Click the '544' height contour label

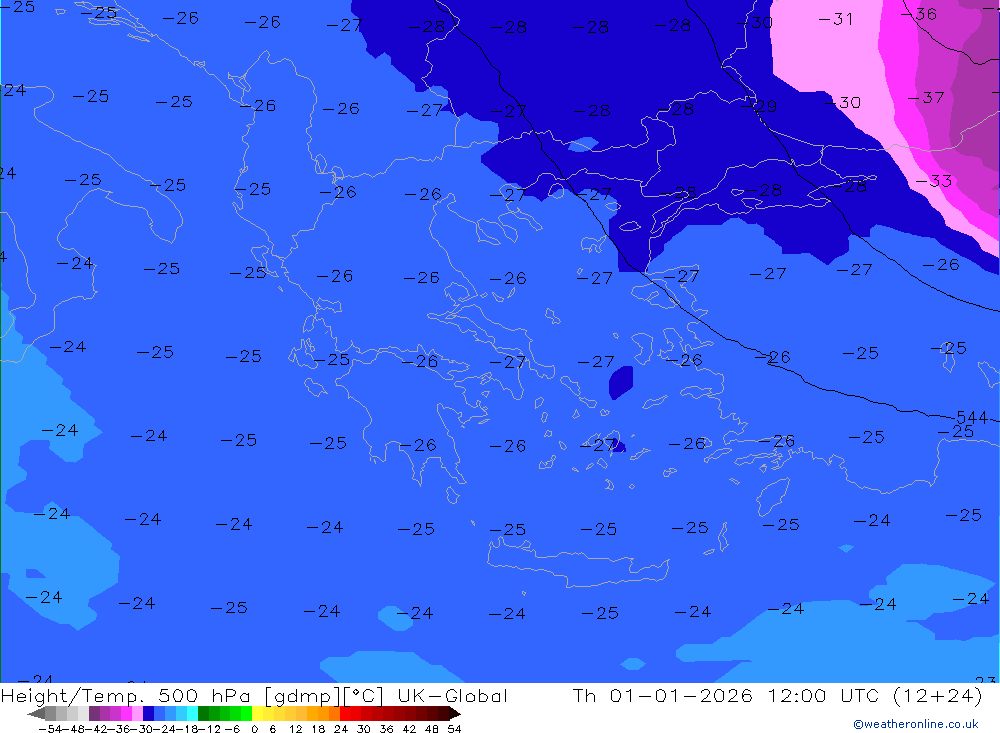(x=972, y=417)
